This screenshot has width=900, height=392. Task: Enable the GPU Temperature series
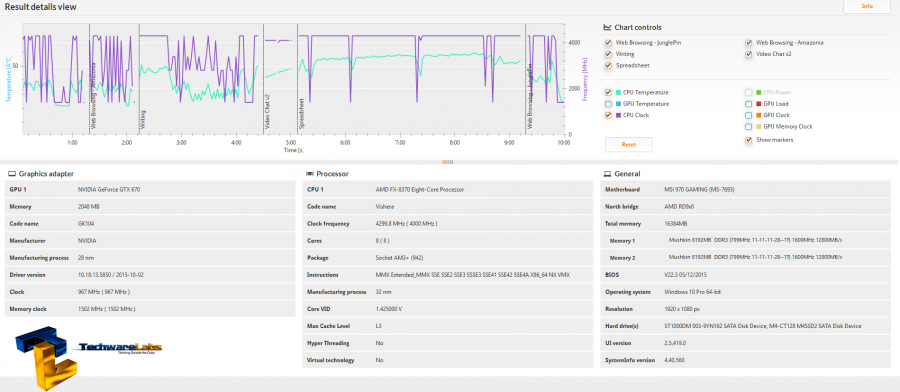(608, 104)
